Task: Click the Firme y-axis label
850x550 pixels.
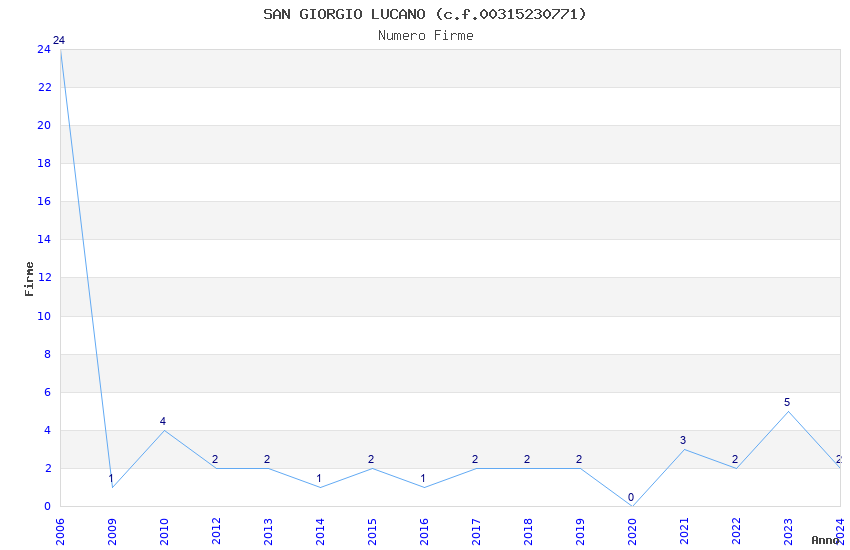Action: click(29, 279)
